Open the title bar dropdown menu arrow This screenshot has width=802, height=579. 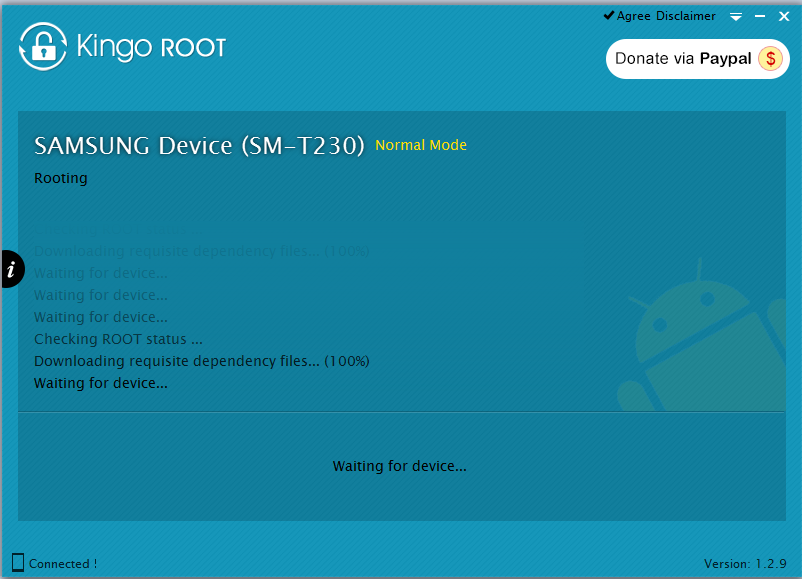[x=736, y=17]
